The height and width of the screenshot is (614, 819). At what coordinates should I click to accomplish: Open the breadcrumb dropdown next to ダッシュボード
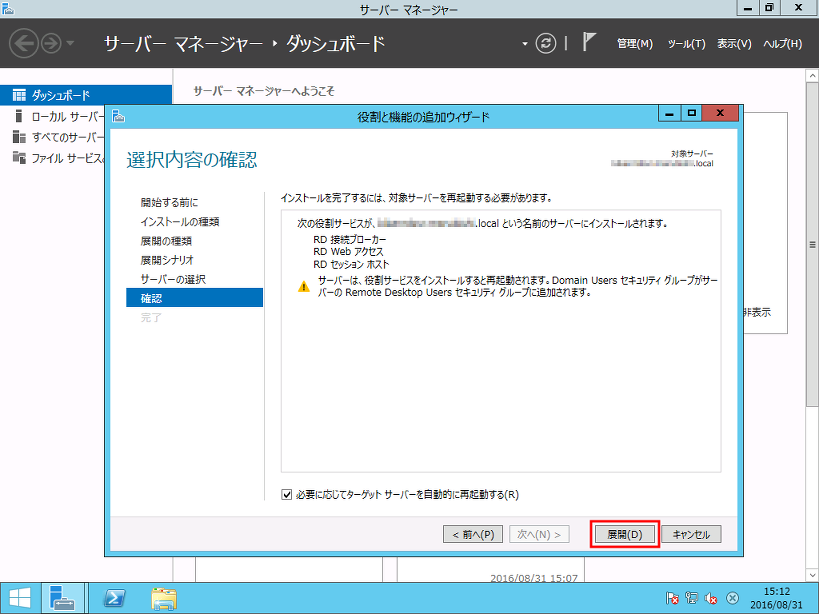tap(524, 44)
